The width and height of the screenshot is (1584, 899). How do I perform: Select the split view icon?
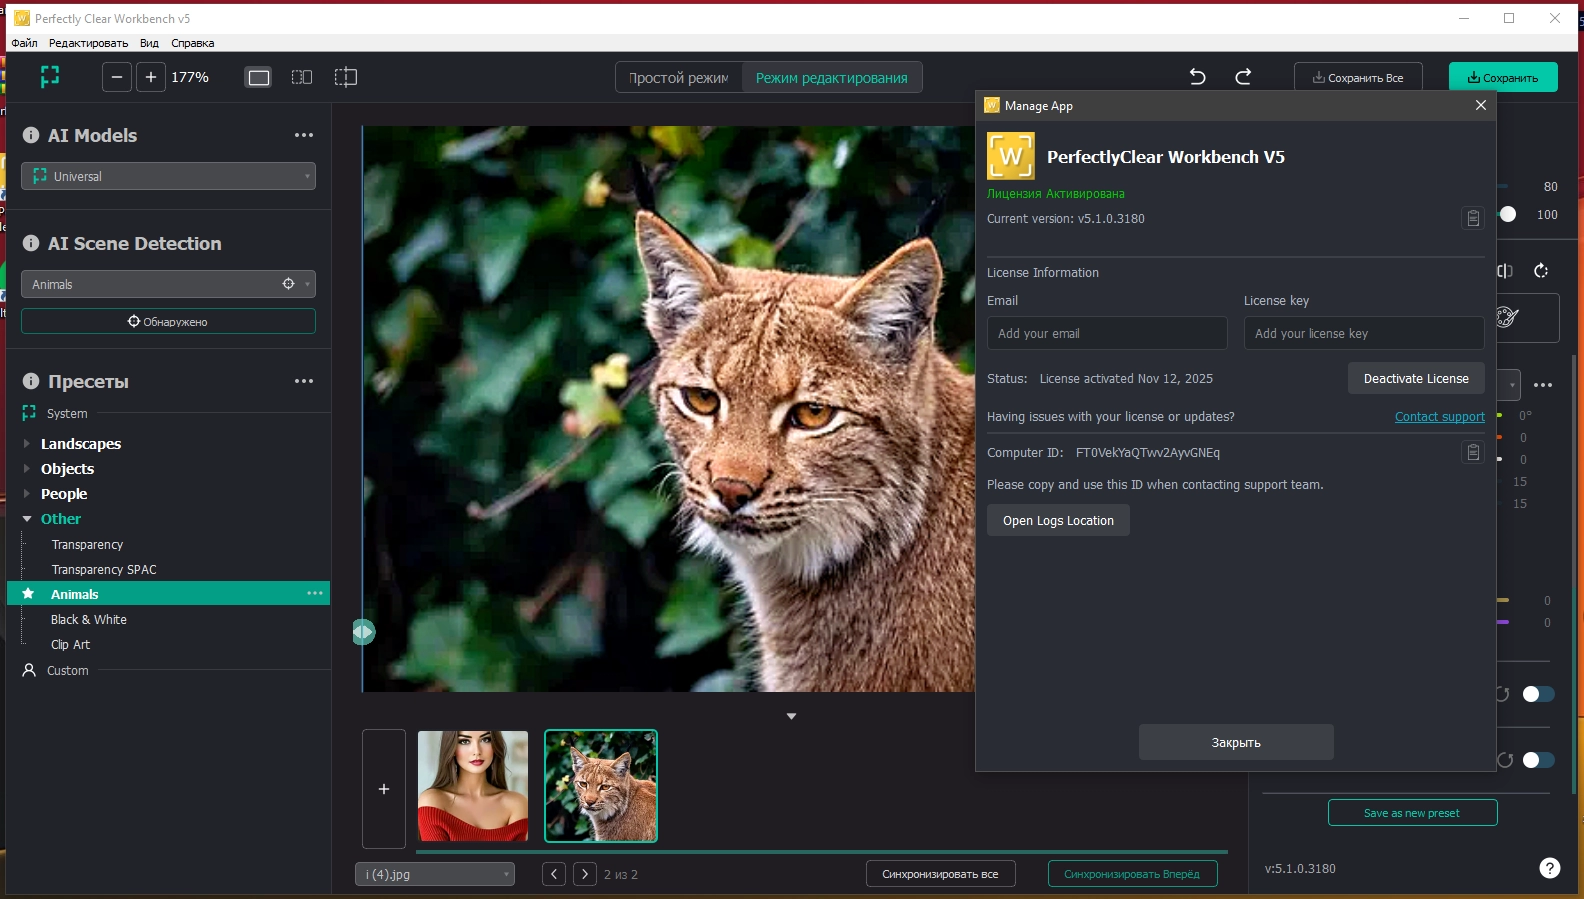pyautogui.click(x=346, y=77)
